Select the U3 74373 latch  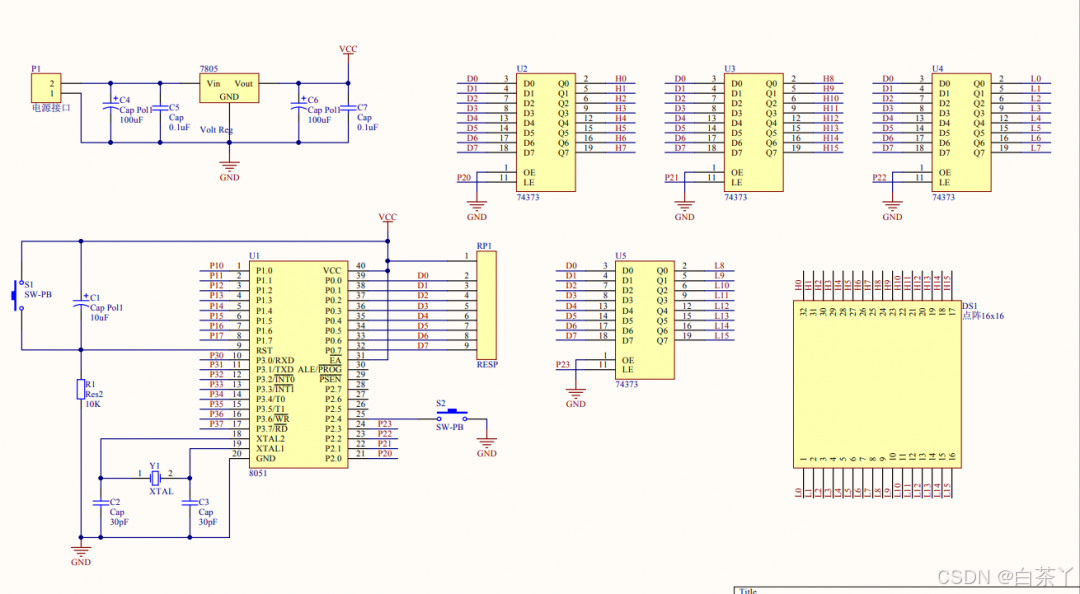click(x=754, y=132)
